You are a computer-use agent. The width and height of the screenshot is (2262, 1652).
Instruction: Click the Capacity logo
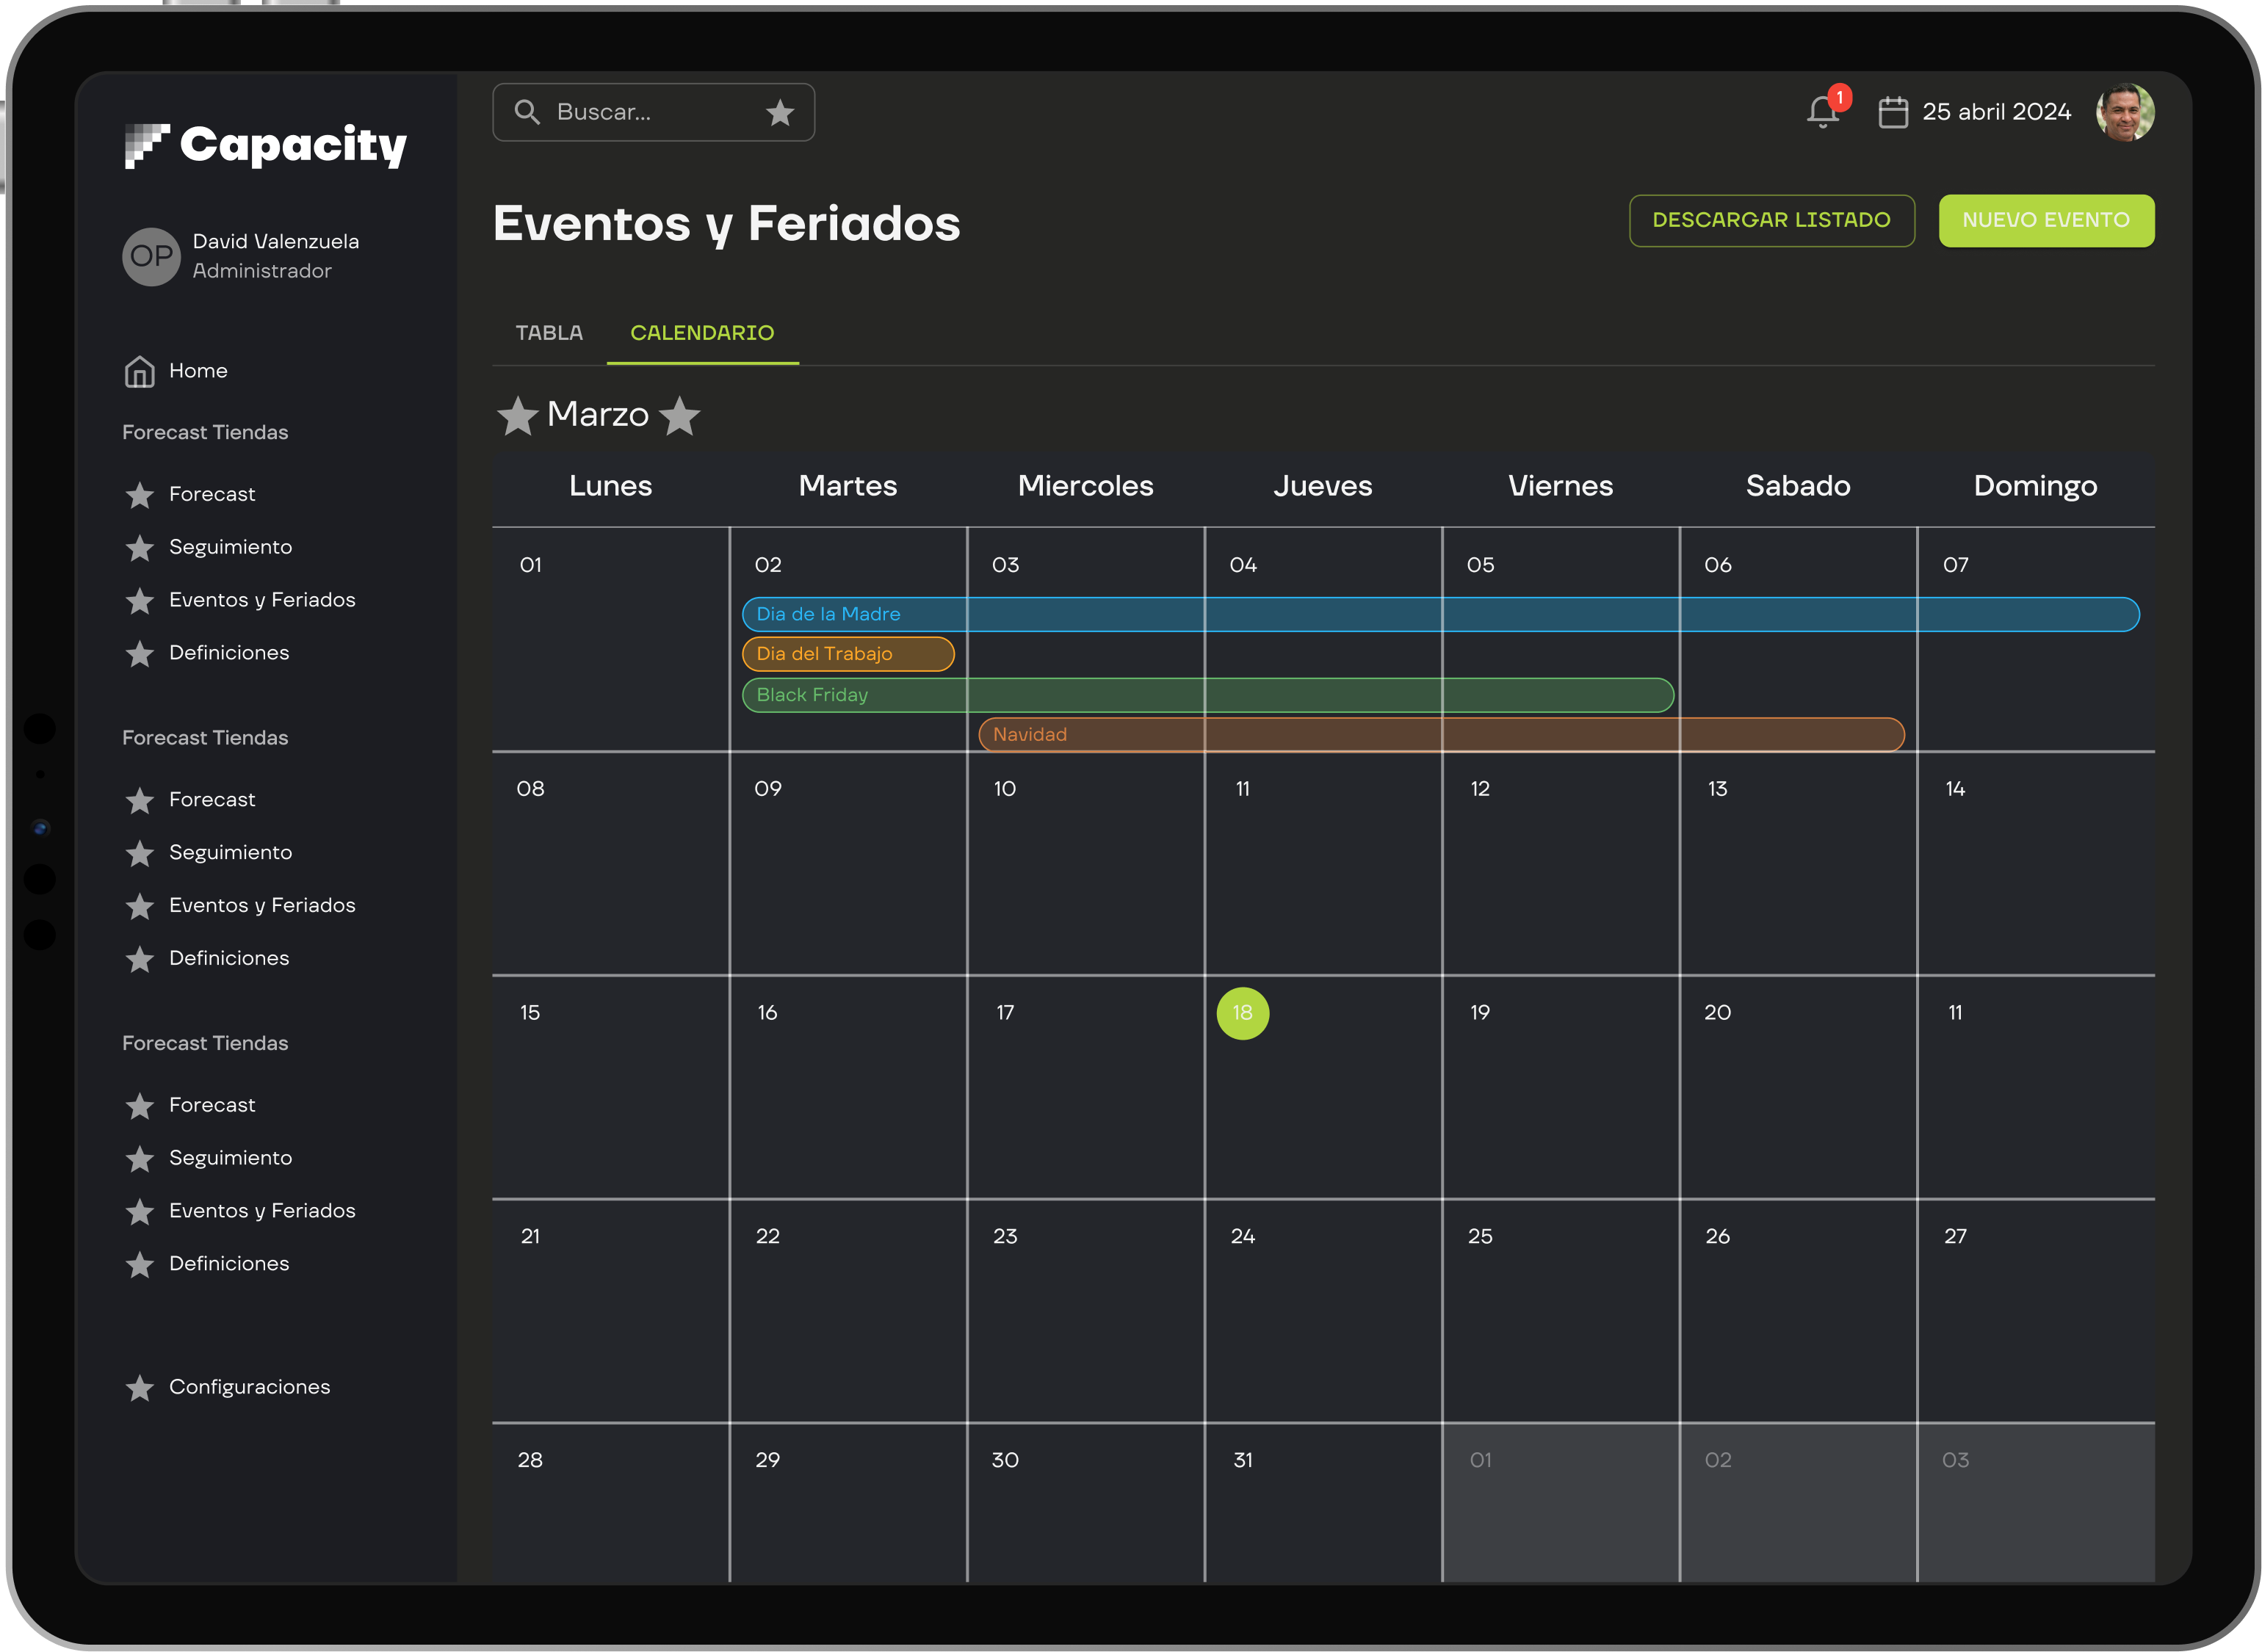click(x=266, y=146)
